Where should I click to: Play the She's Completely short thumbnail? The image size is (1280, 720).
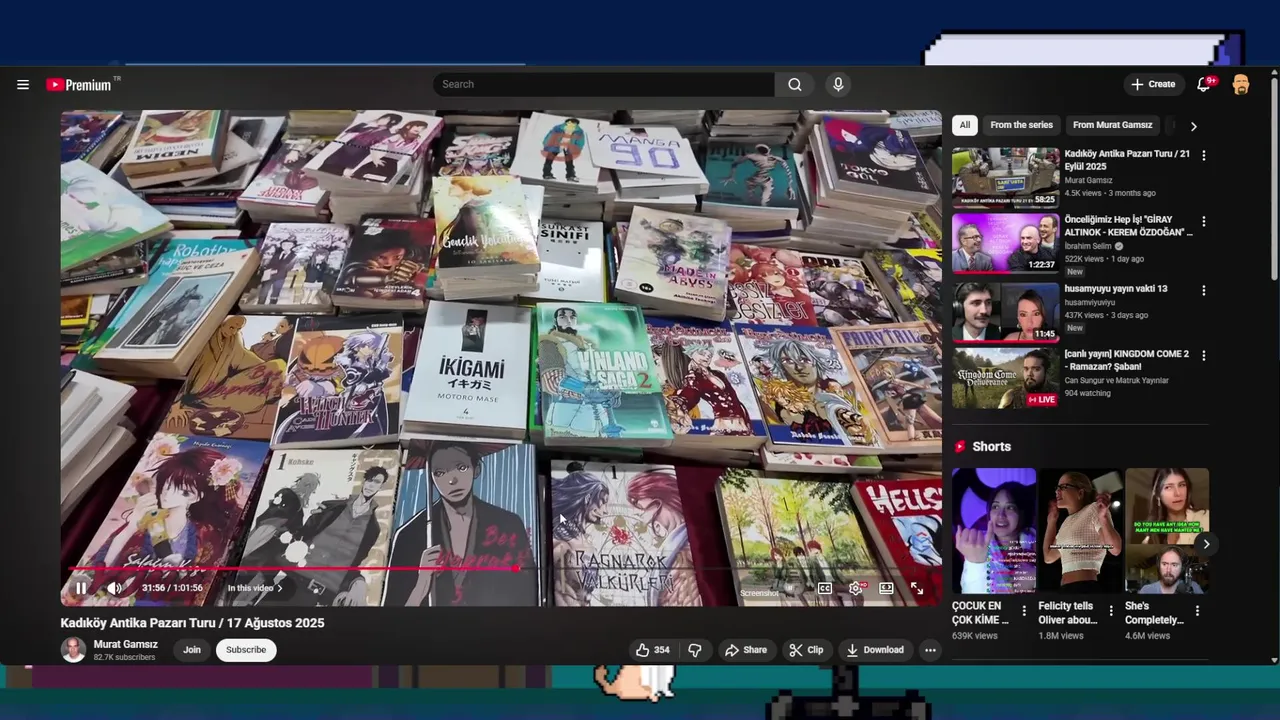pos(1167,531)
